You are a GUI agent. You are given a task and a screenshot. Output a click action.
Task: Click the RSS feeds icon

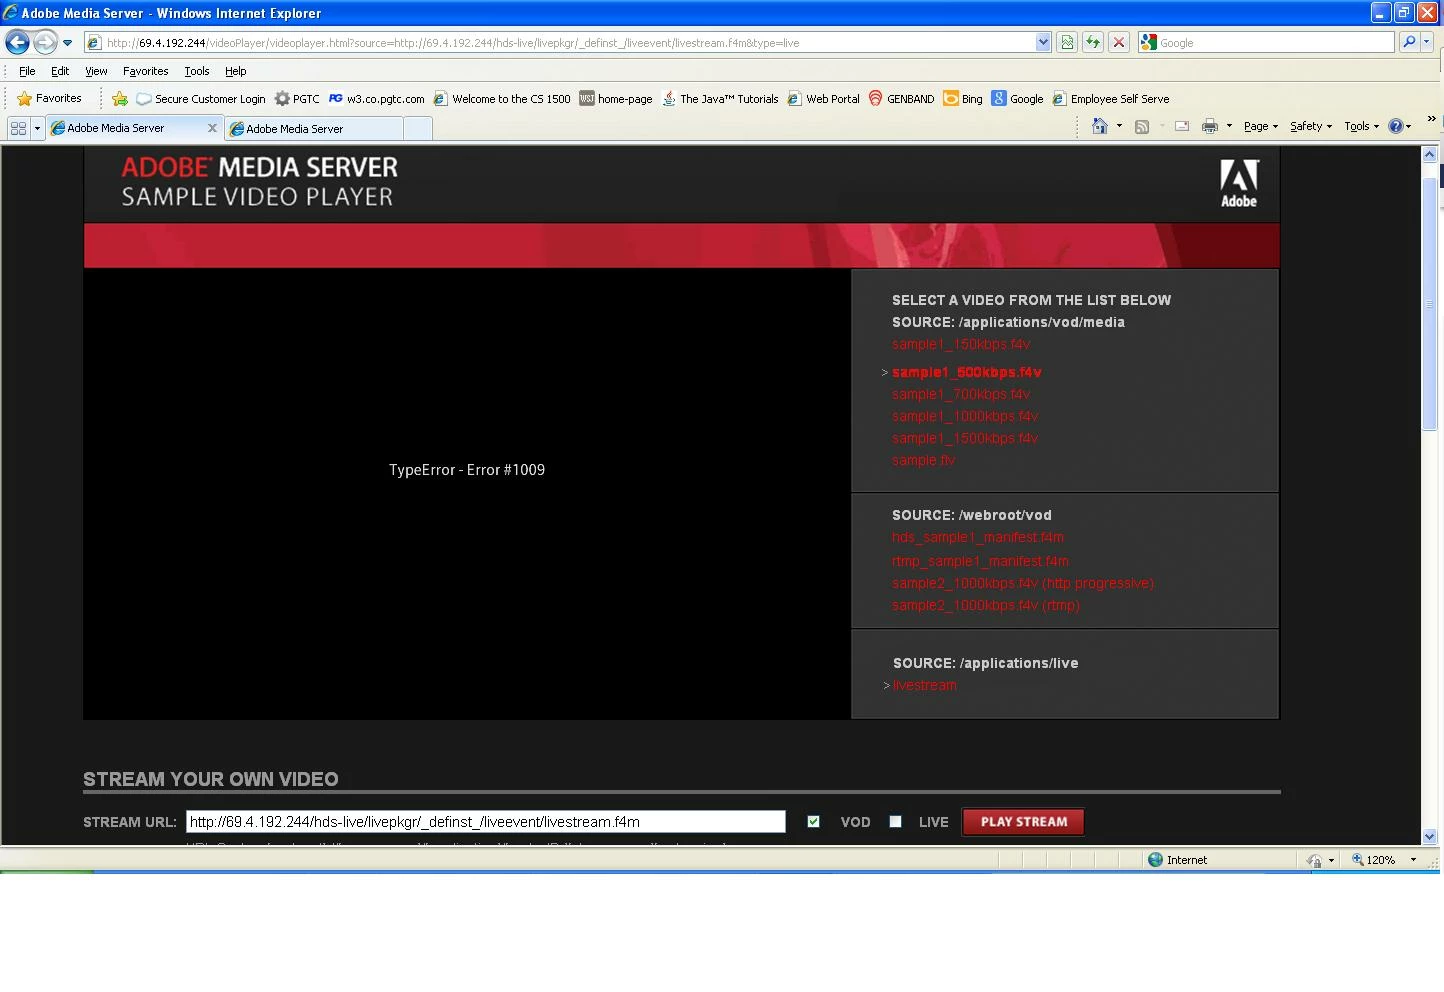[x=1142, y=126]
